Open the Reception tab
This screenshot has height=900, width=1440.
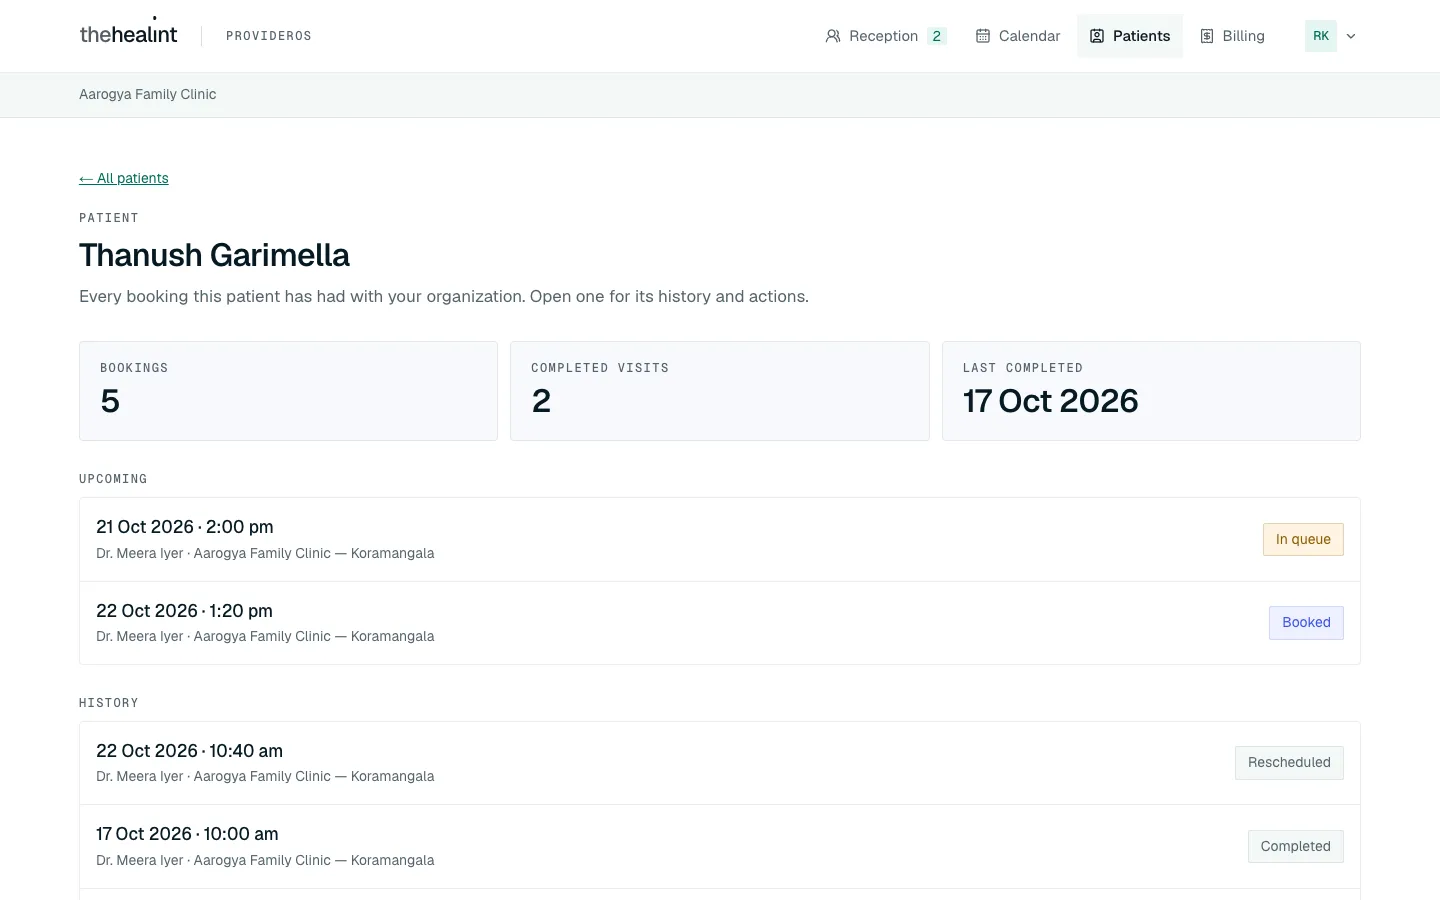[x=886, y=36]
